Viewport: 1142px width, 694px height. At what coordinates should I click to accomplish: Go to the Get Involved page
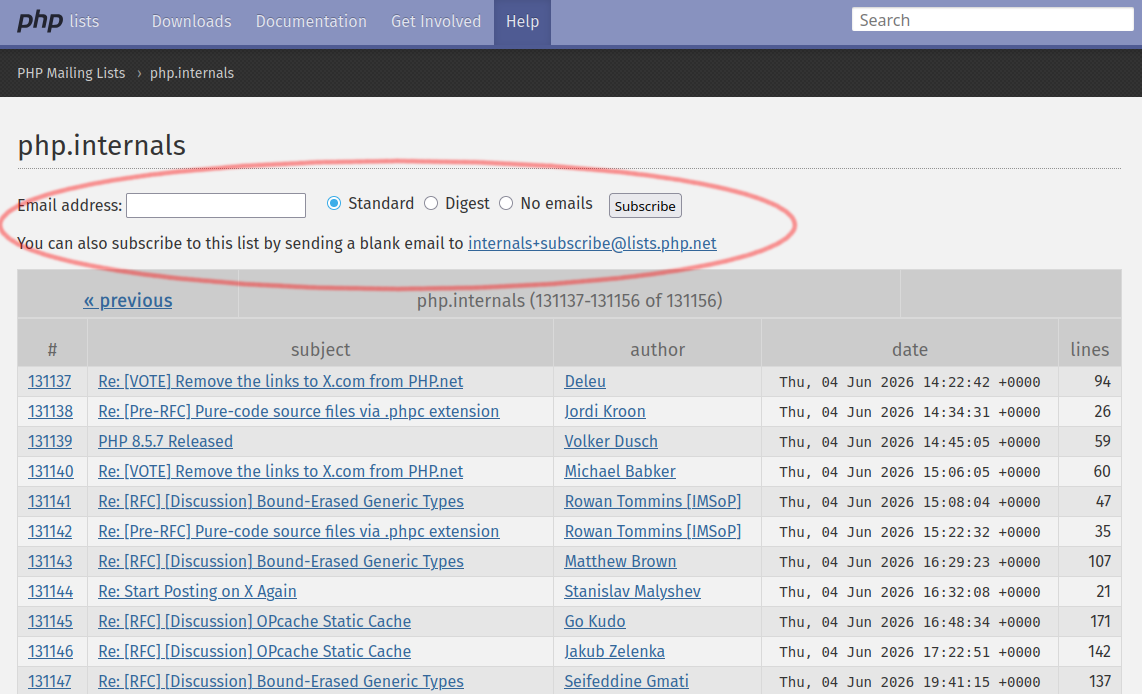point(436,22)
